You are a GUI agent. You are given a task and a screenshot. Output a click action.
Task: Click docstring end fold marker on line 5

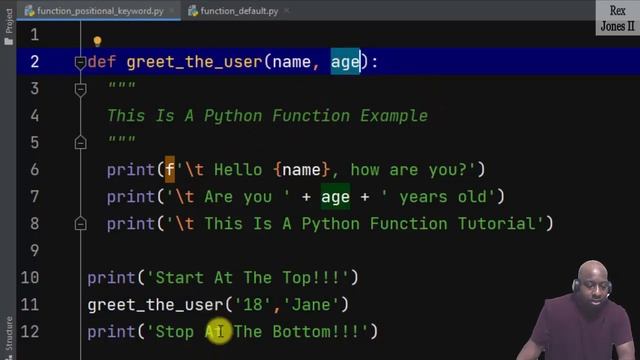click(80, 142)
